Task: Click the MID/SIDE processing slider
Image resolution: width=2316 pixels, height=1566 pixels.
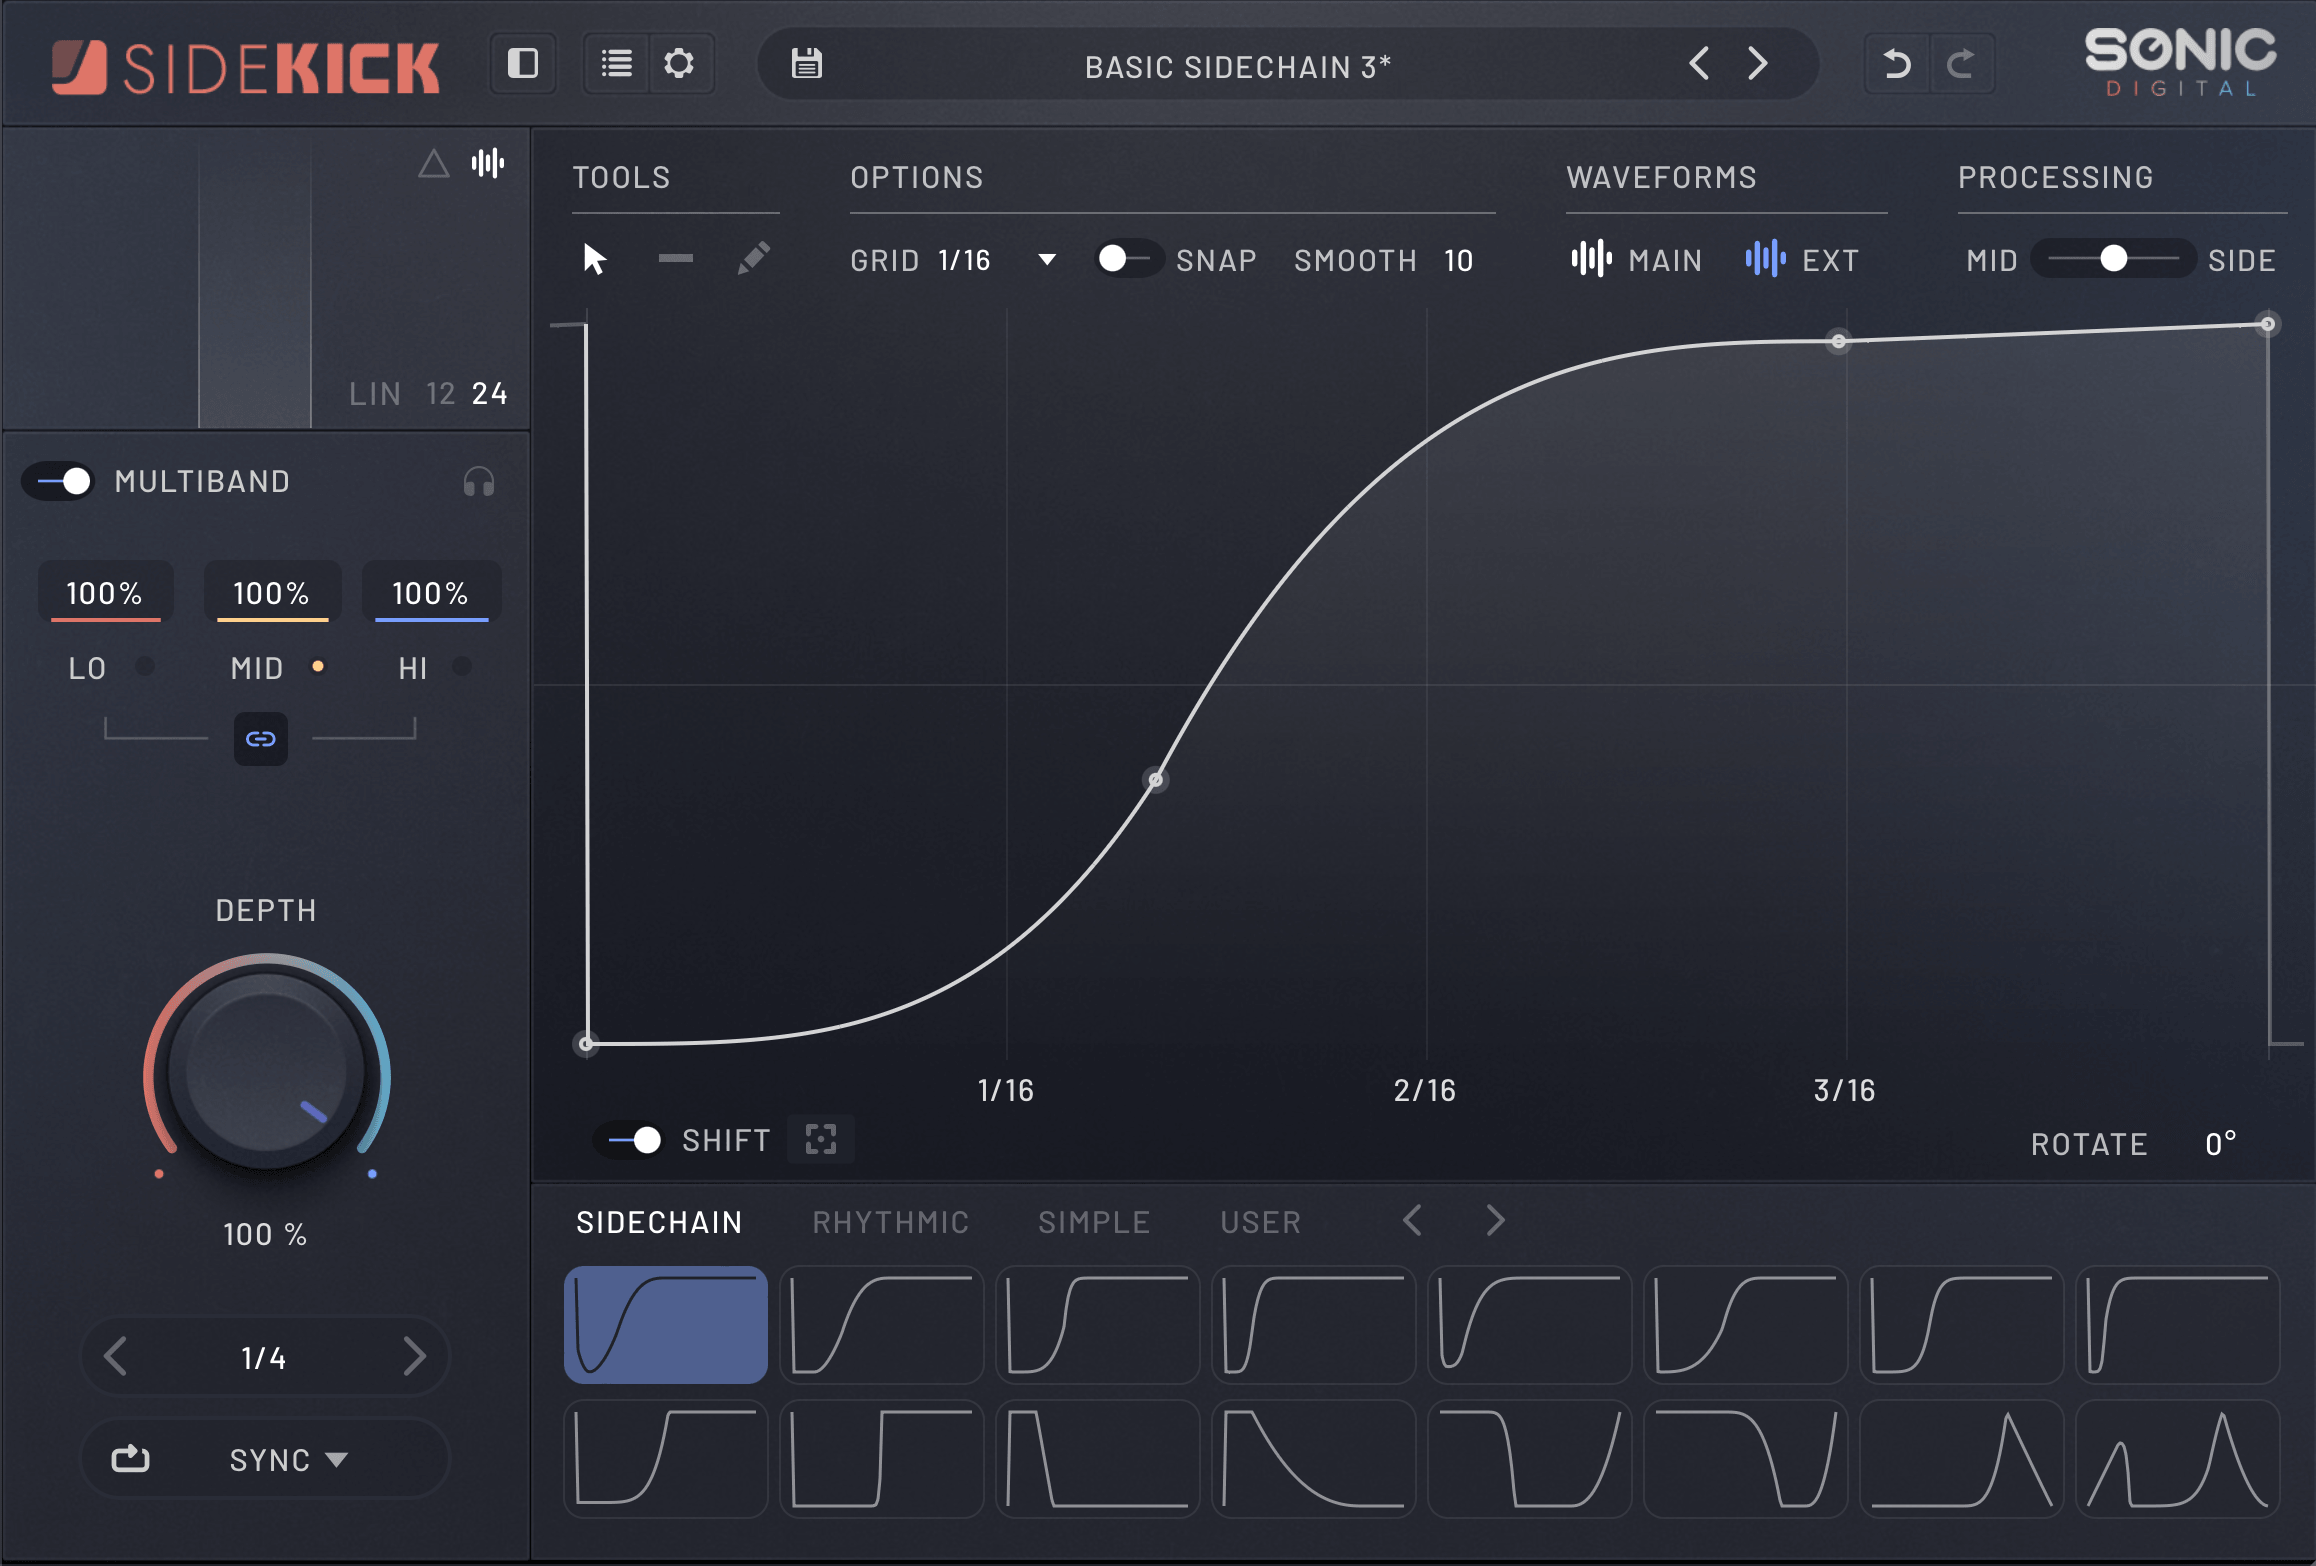Action: pos(2112,260)
